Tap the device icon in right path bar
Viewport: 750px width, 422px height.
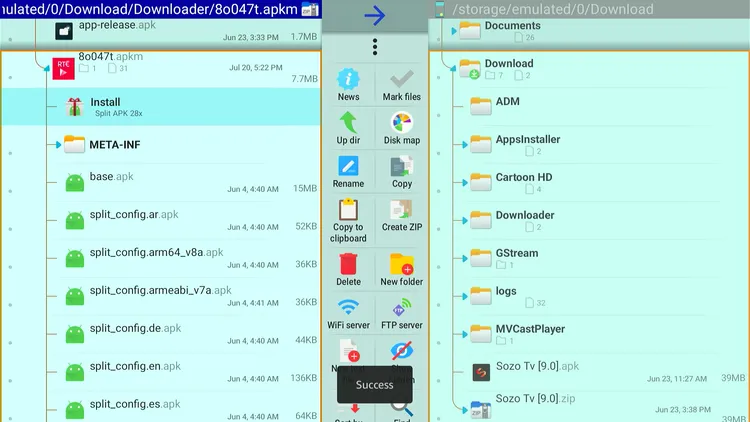coord(440,9)
